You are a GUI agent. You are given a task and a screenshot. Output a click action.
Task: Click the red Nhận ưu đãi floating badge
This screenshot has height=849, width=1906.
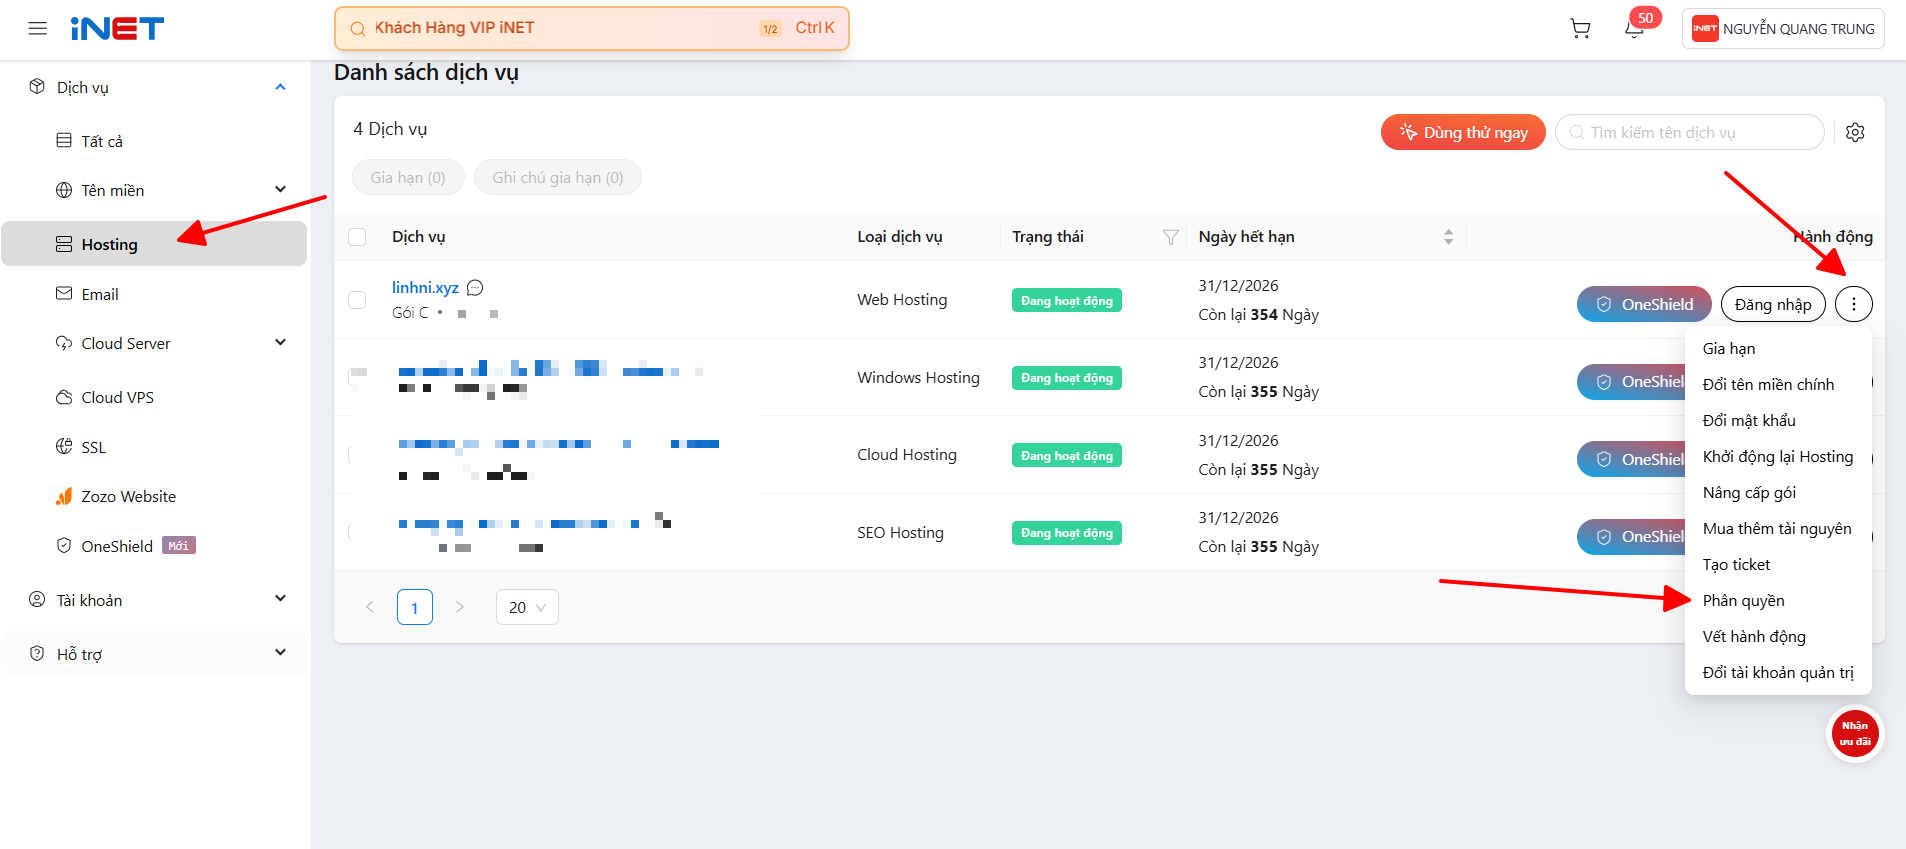point(1855,734)
